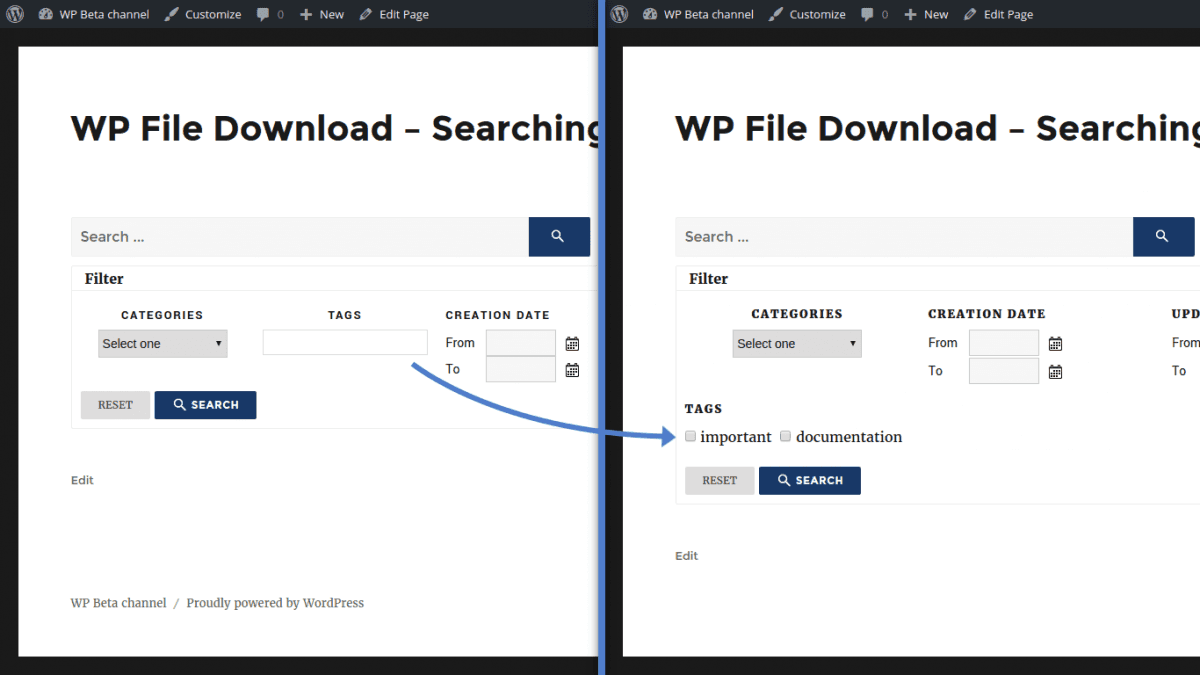The image size is (1200, 675).
Task: Check the 'important' tag checkbox
Action: tap(690, 436)
